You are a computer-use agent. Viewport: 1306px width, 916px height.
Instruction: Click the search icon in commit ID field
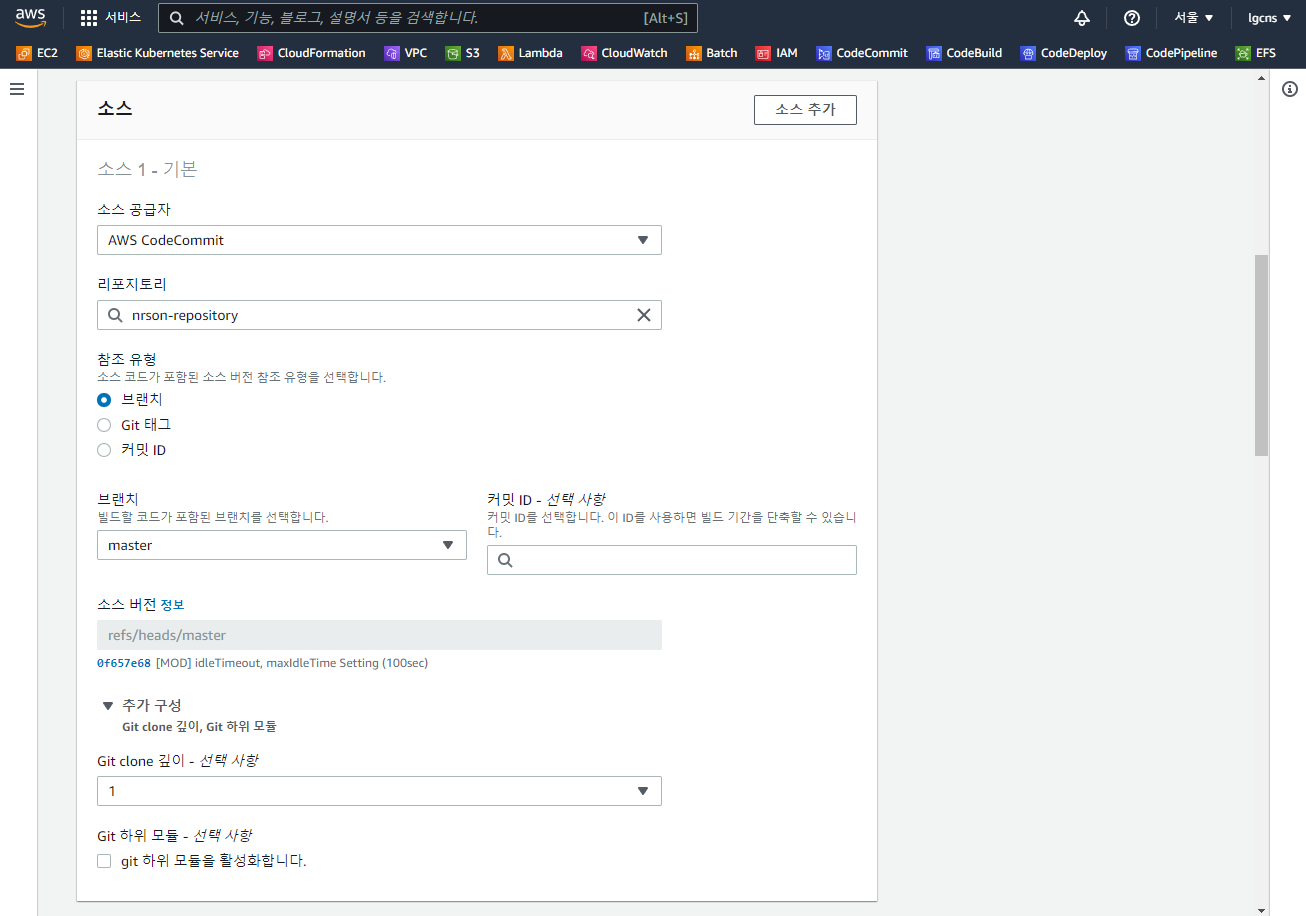point(505,560)
